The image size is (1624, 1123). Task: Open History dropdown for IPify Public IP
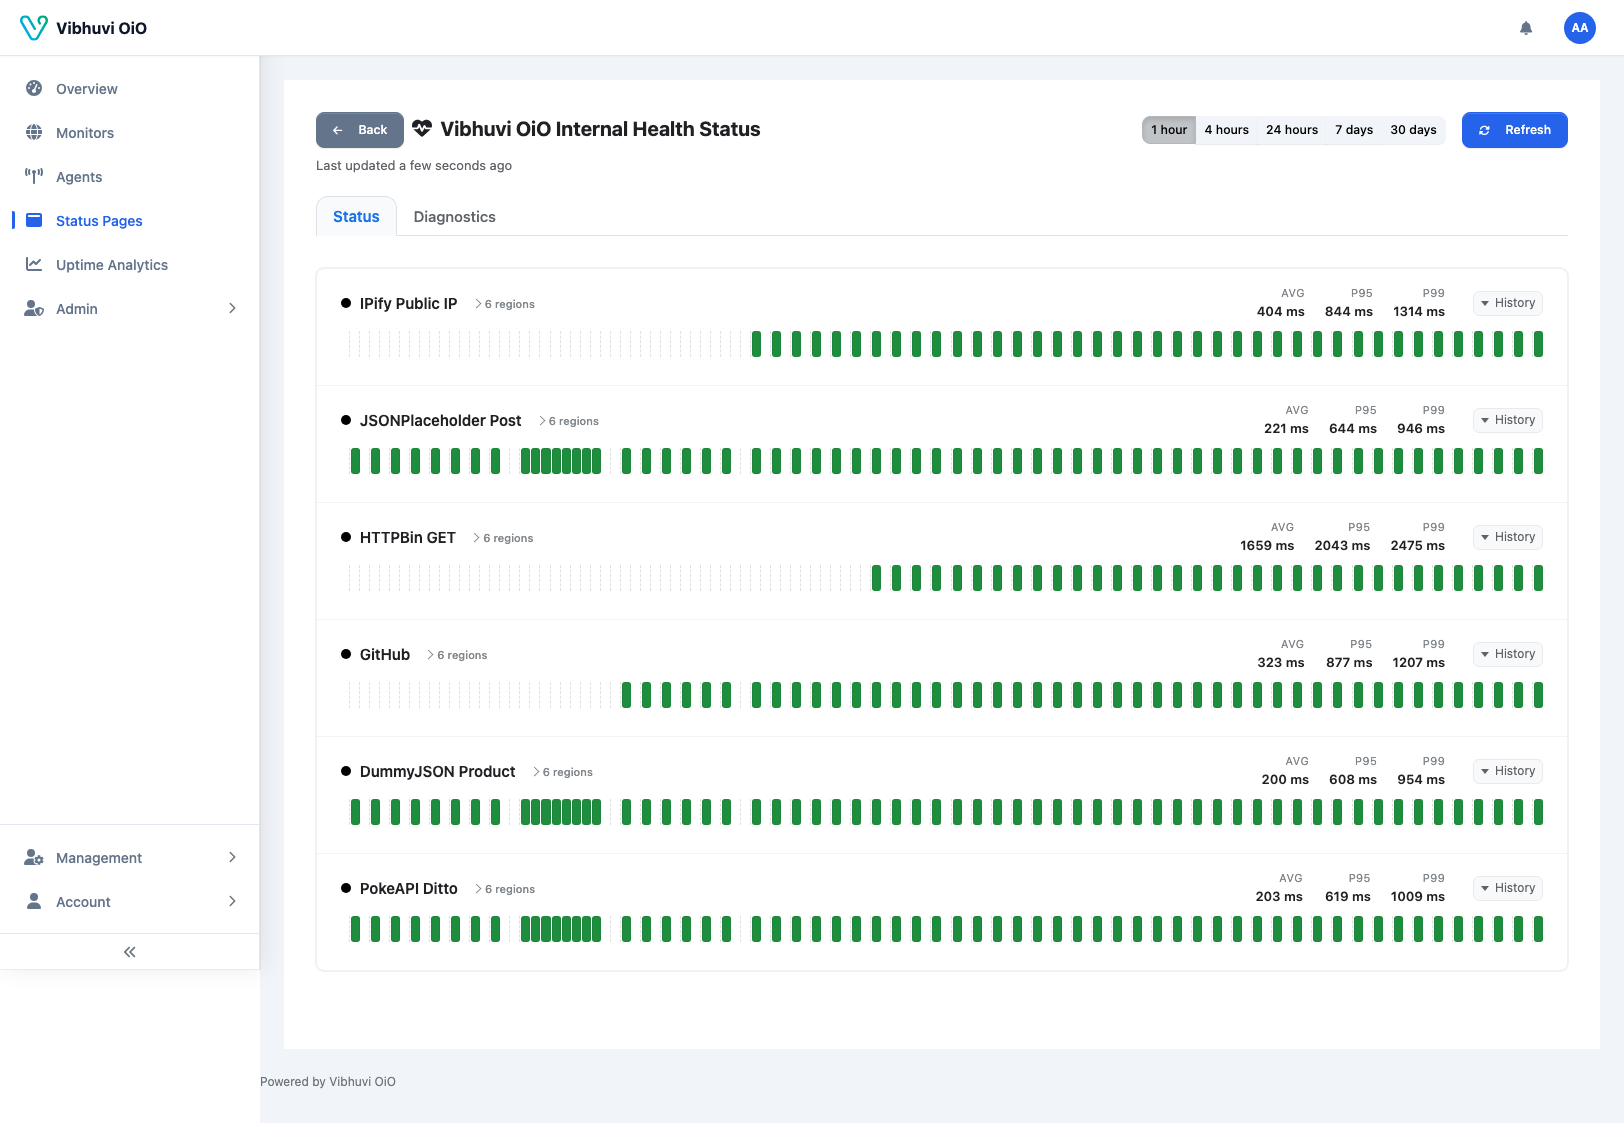(x=1507, y=303)
